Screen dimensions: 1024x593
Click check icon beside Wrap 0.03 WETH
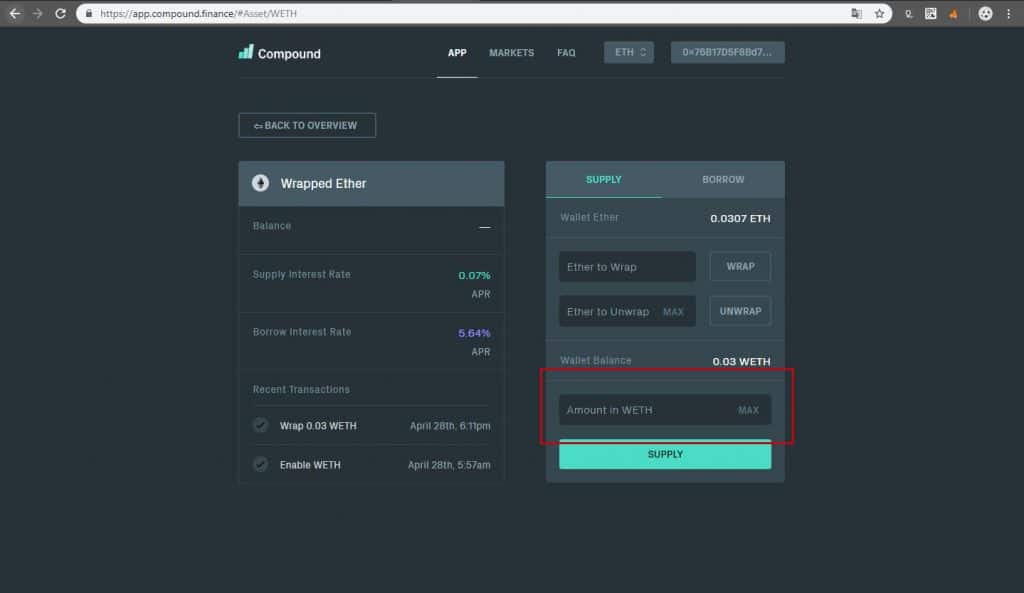click(x=261, y=425)
